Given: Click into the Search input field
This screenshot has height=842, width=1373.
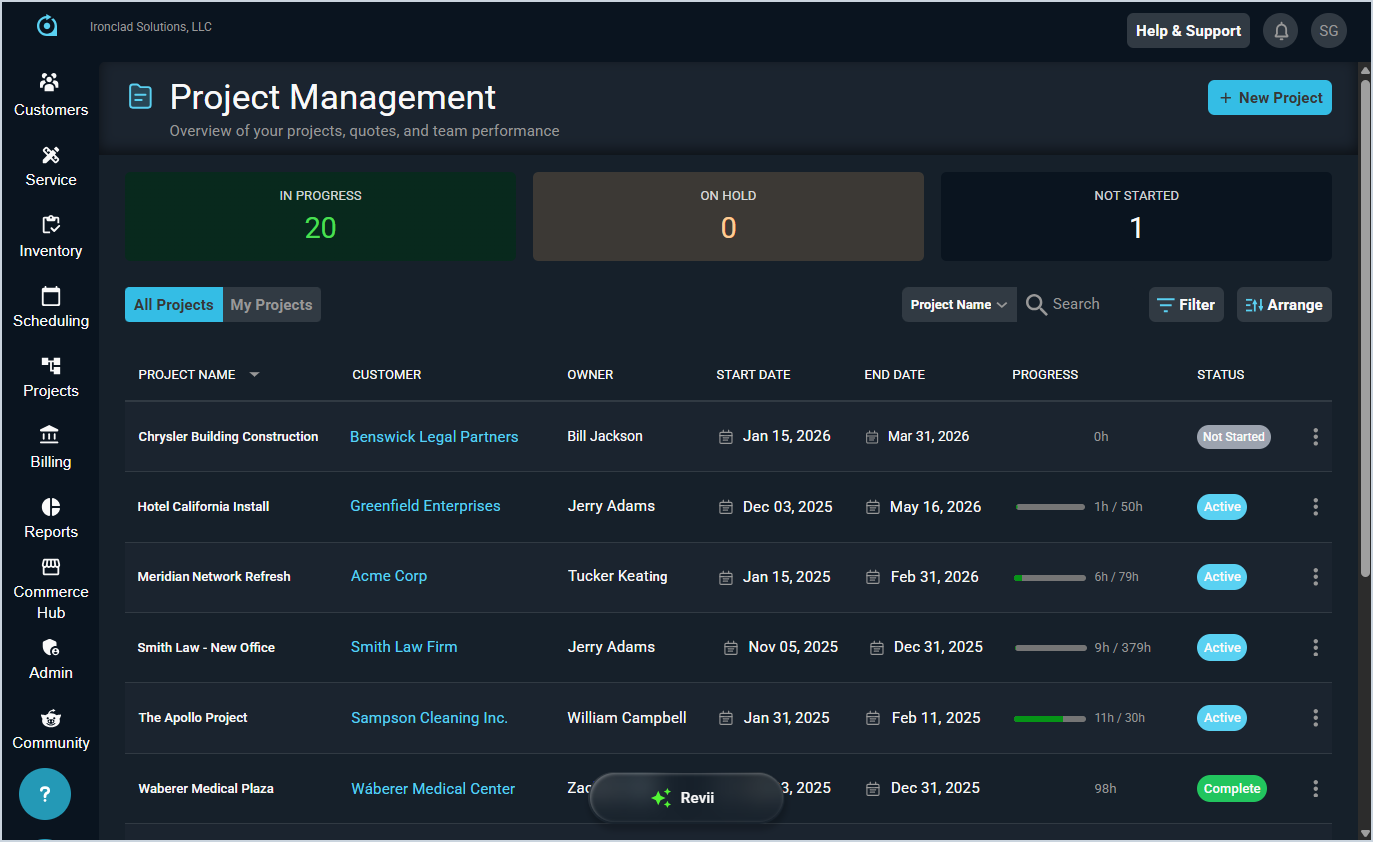Looking at the screenshot, I should pos(1085,305).
